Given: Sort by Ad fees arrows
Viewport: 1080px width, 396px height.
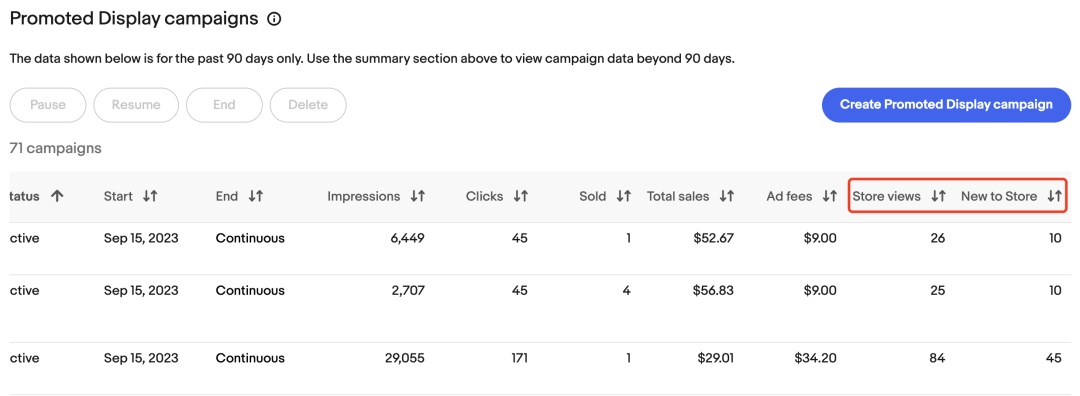Looking at the screenshot, I should [830, 196].
